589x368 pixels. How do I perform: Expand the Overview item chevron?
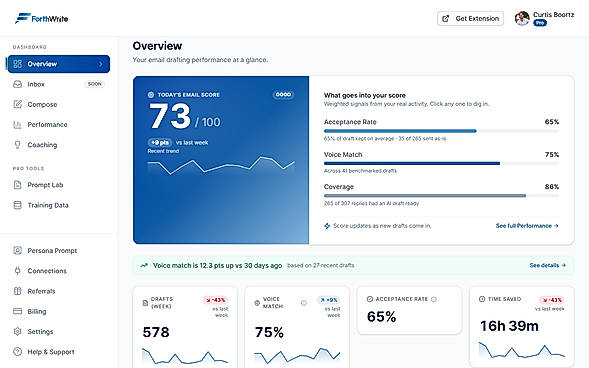(101, 64)
